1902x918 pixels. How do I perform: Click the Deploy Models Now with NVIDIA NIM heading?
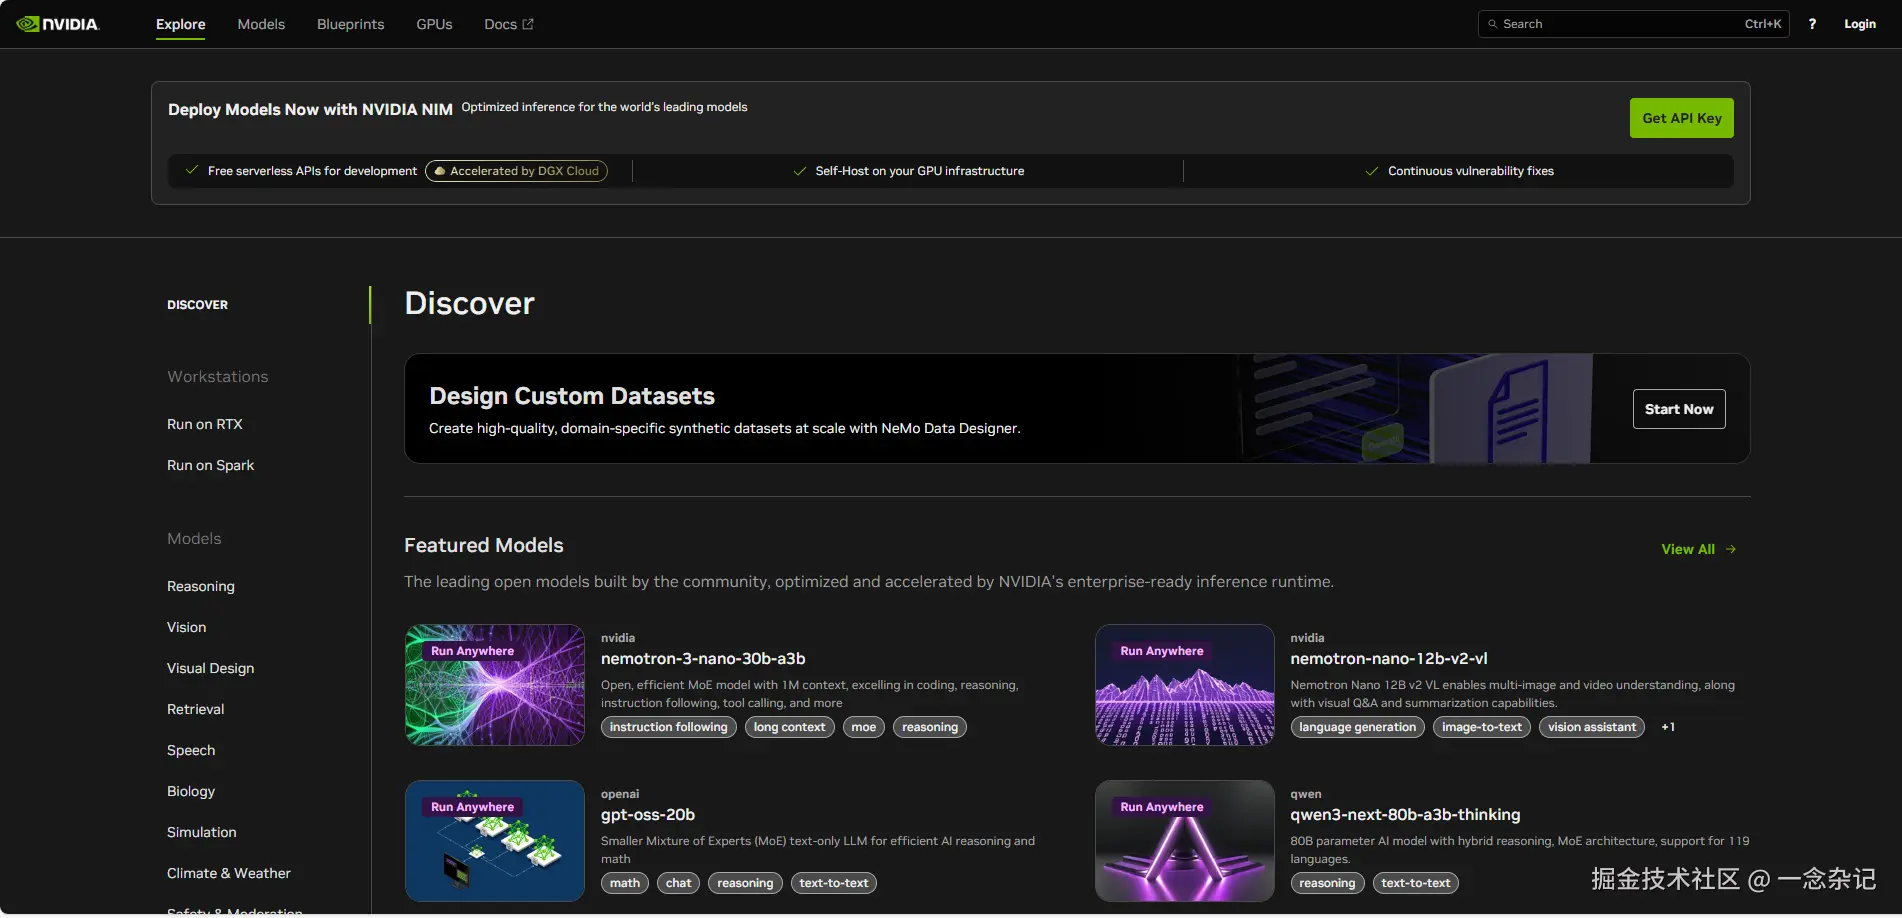[310, 109]
